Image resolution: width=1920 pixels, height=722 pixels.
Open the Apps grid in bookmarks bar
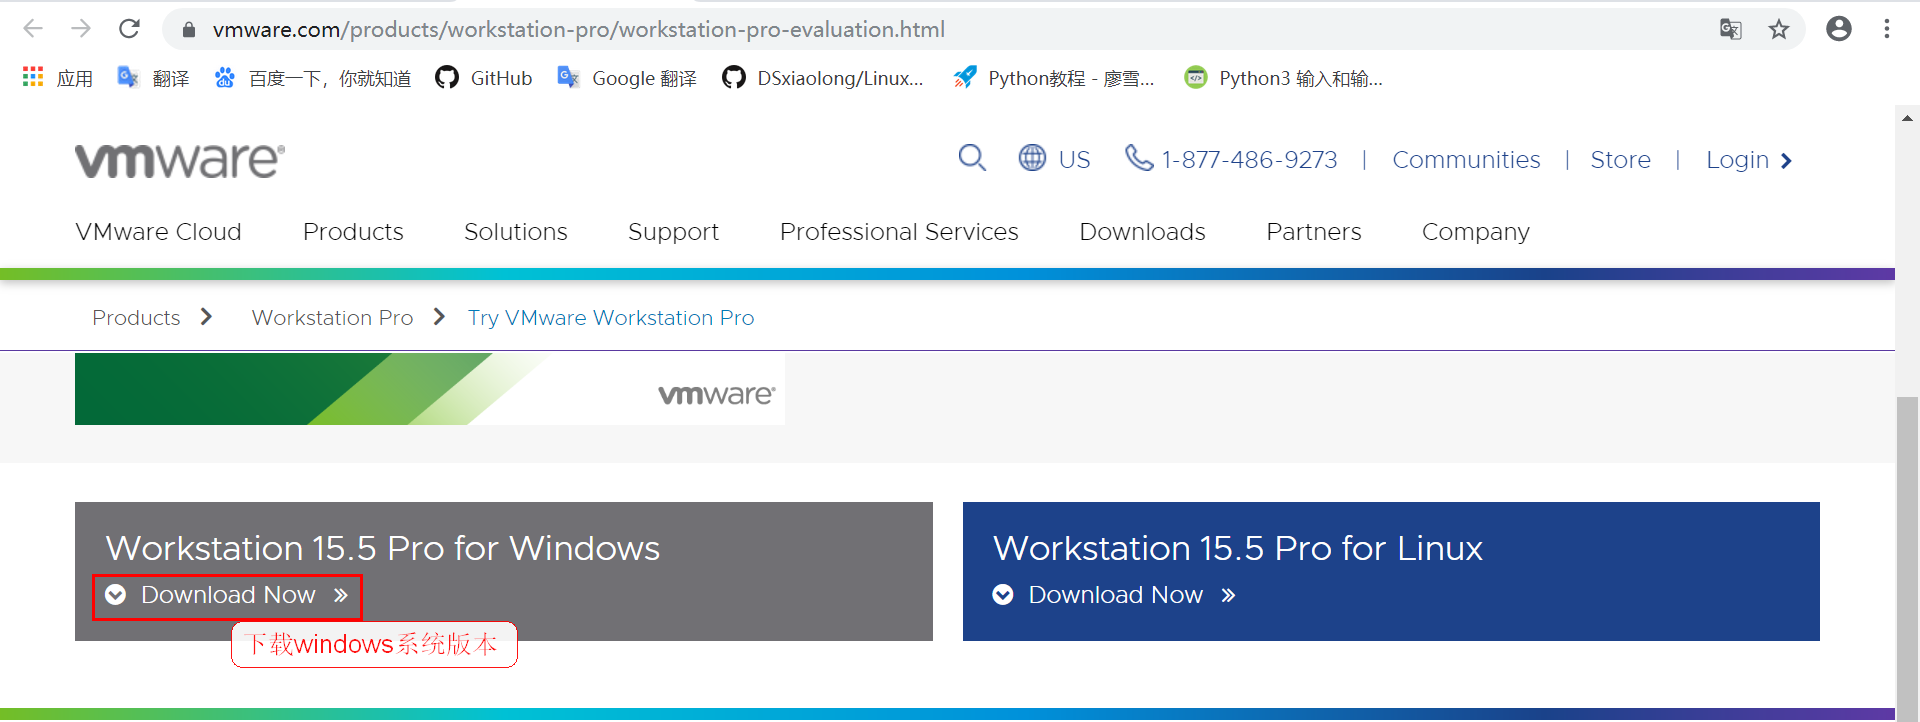[x=57, y=78]
